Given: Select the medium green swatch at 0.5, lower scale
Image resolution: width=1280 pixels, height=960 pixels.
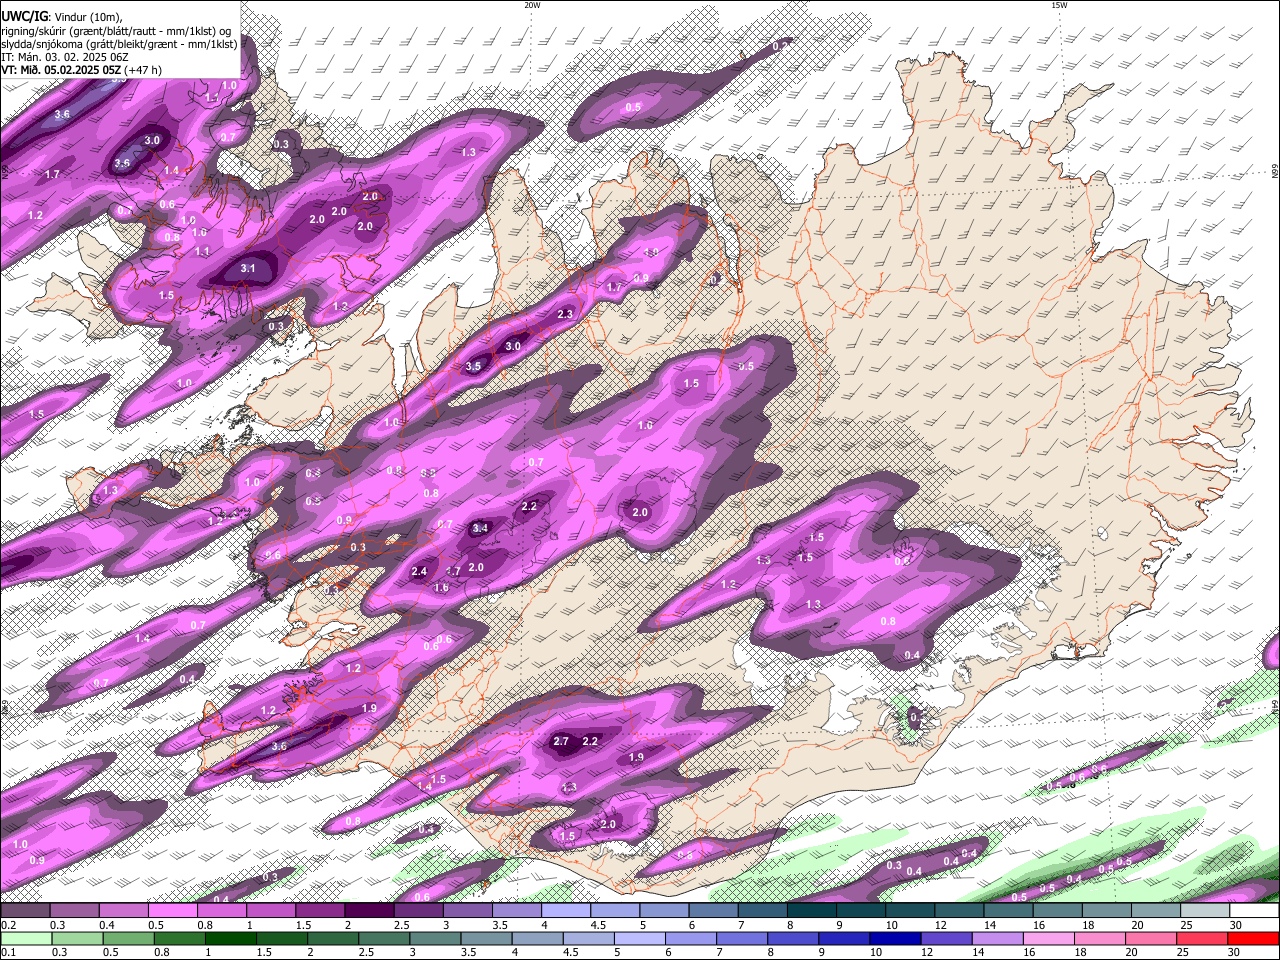Looking at the screenshot, I should pos(129,938).
